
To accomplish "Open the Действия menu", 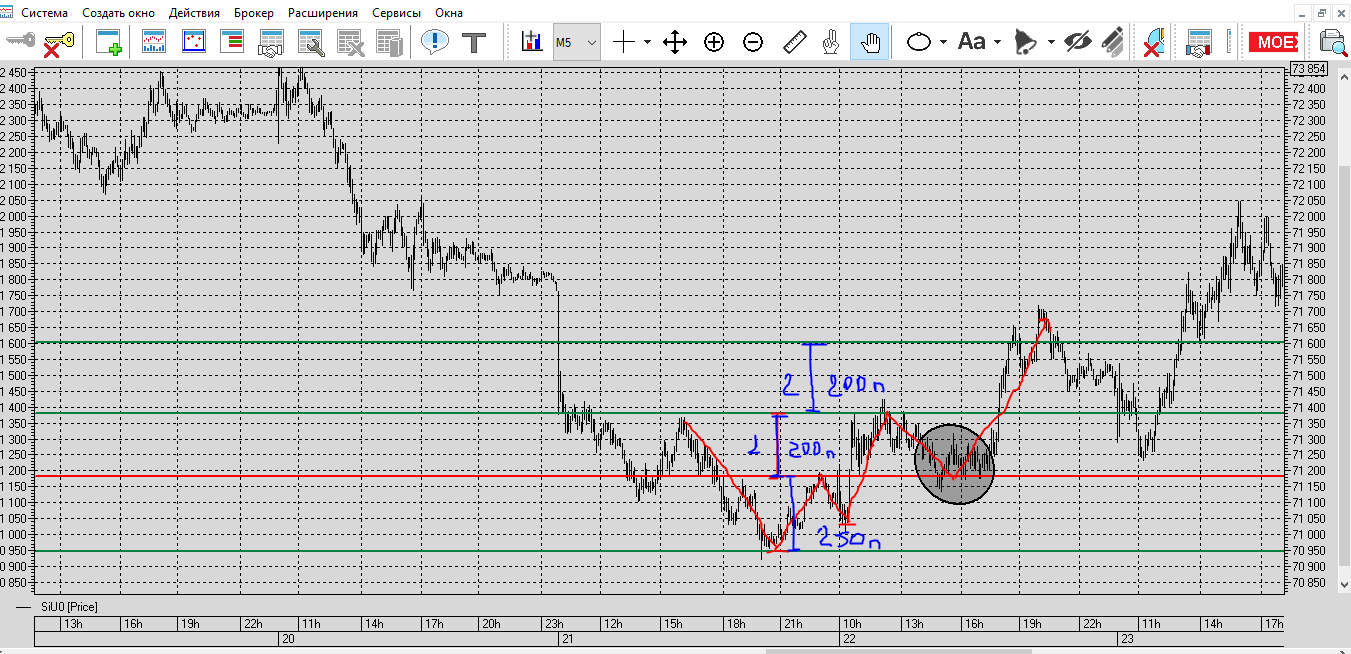I will (195, 13).
